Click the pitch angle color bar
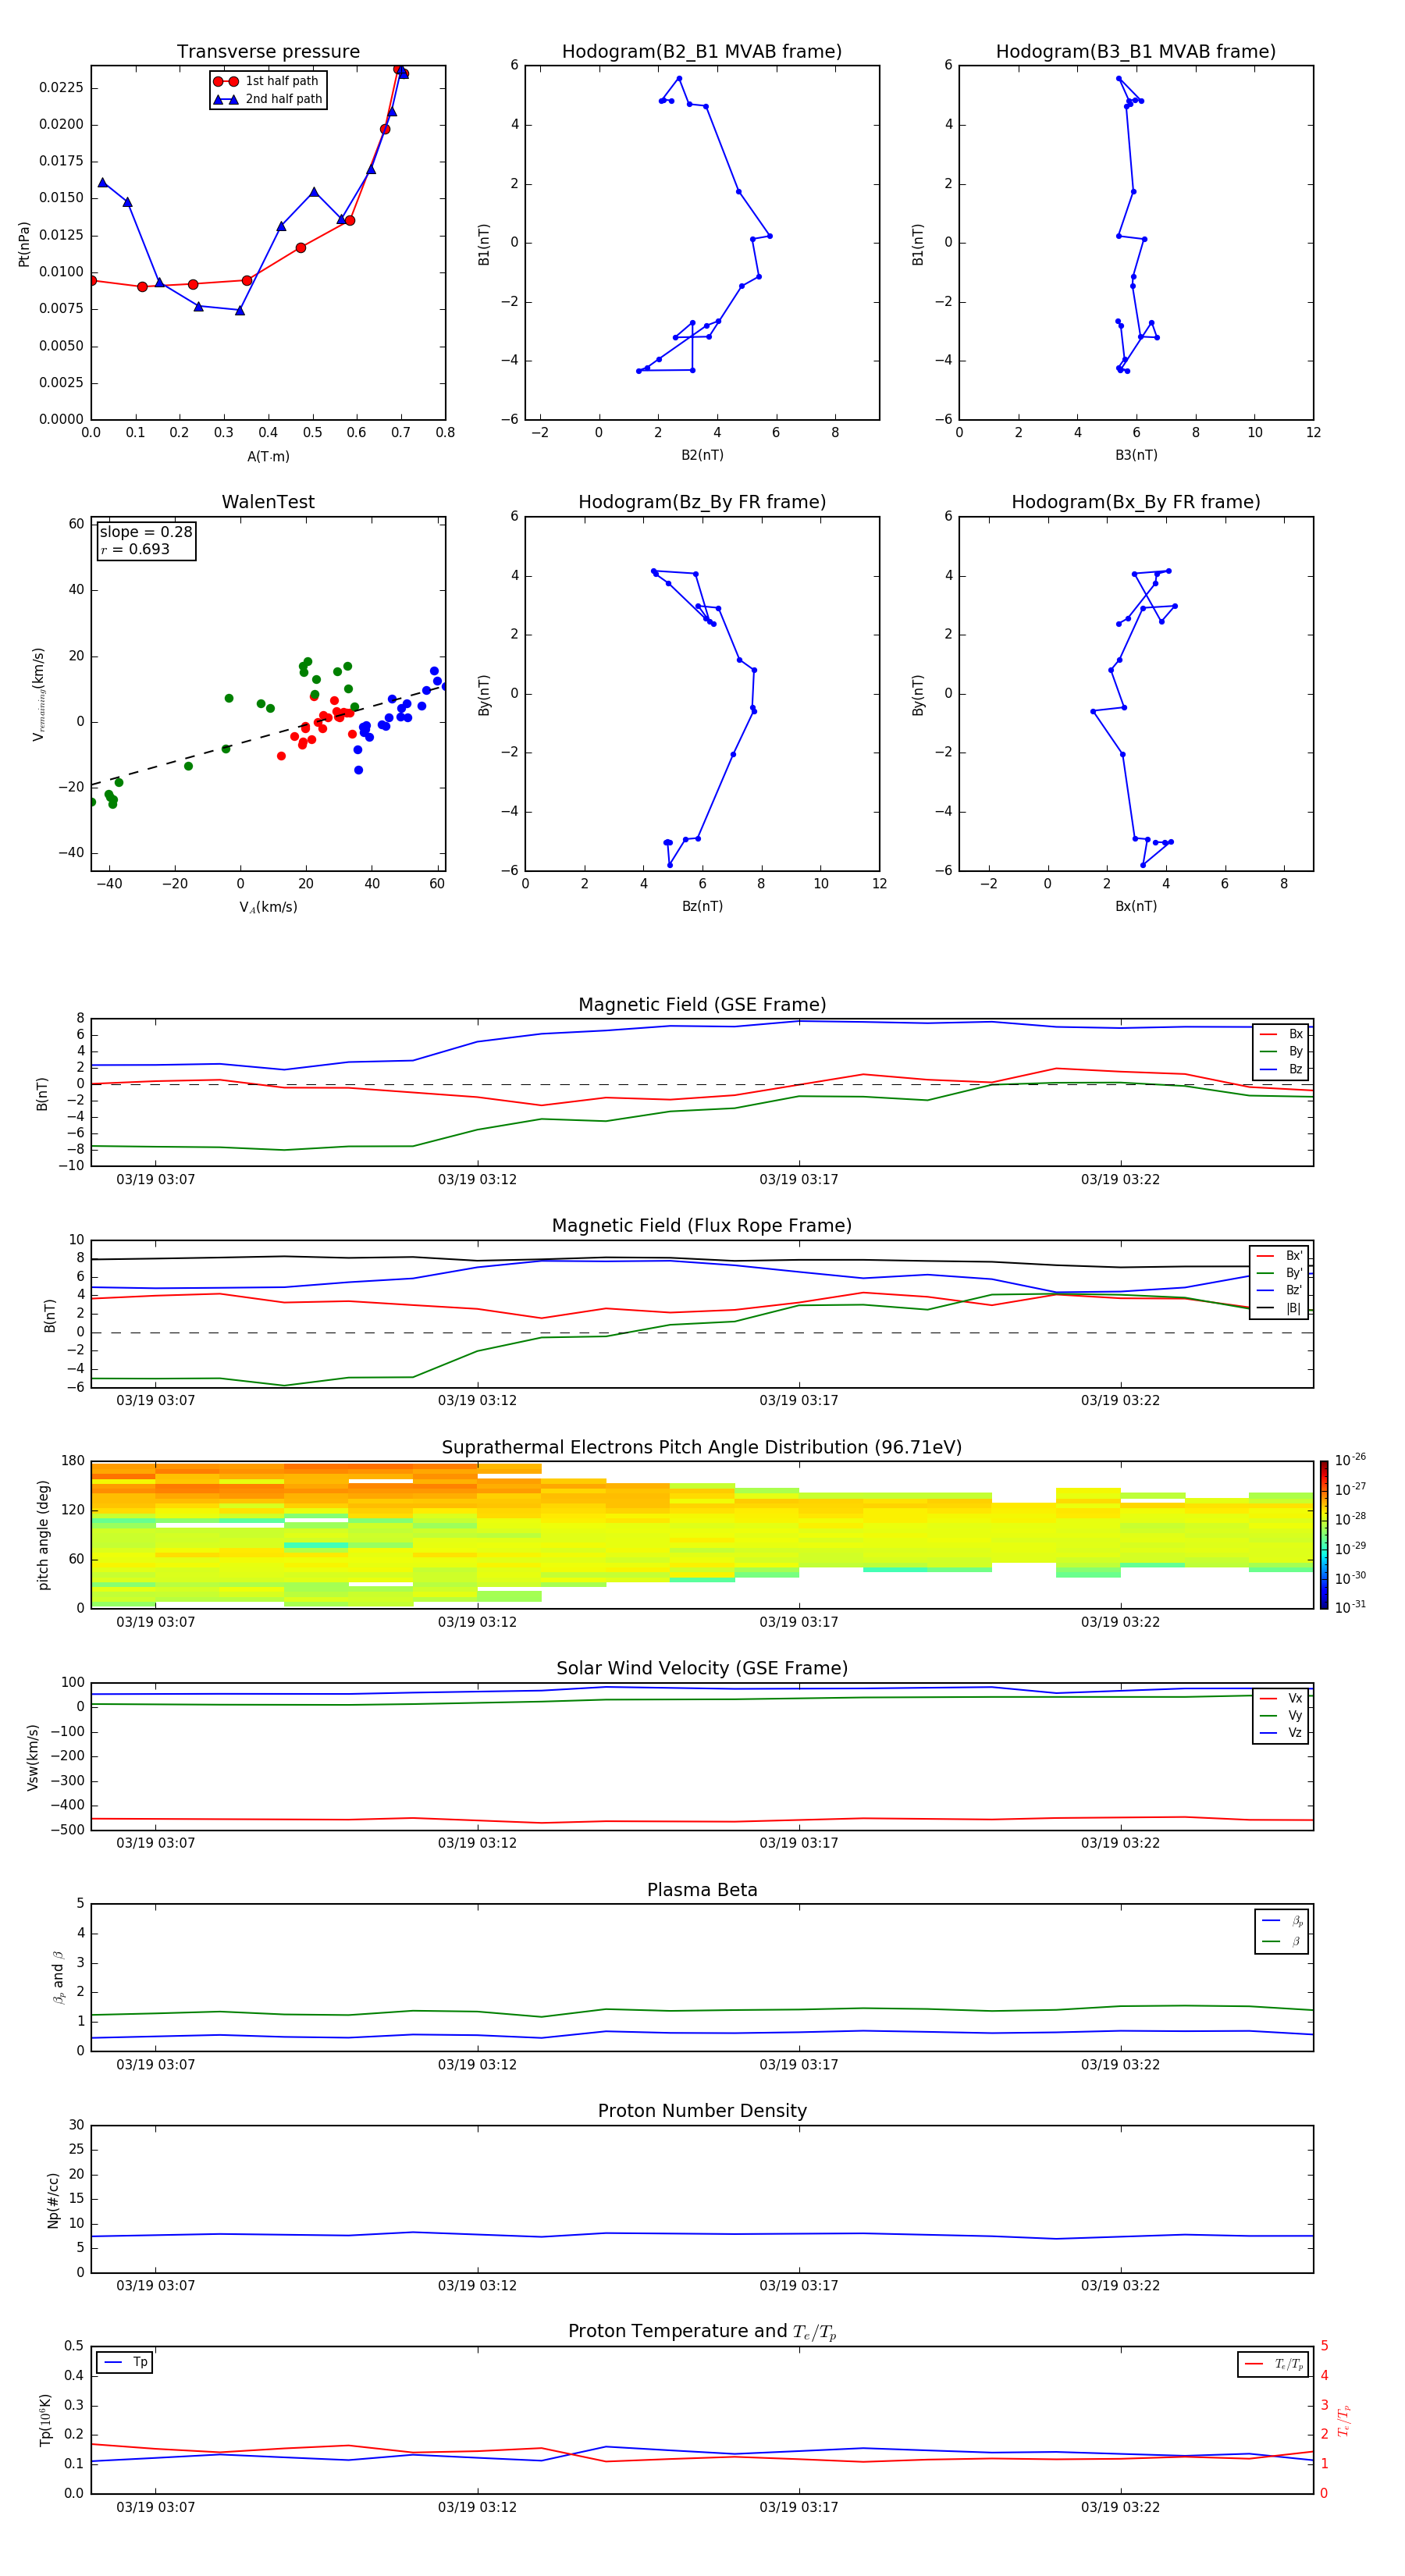This screenshot has width=1405, height=2576. click(1323, 1535)
